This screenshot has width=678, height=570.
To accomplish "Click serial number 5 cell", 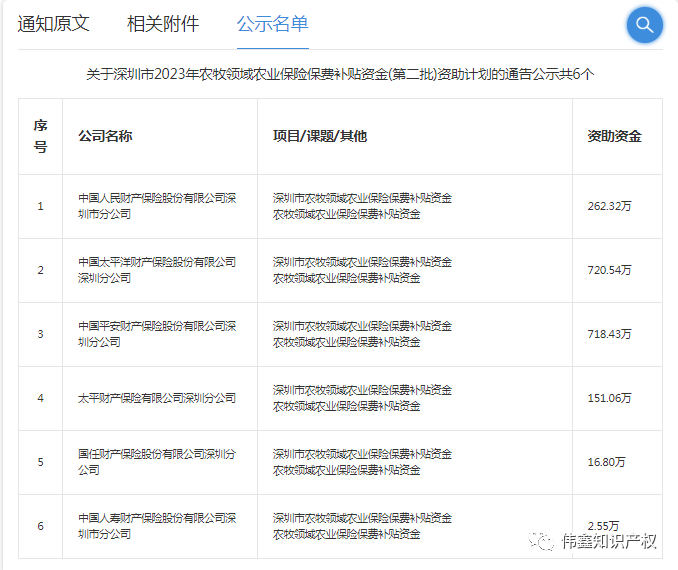I will (40, 462).
